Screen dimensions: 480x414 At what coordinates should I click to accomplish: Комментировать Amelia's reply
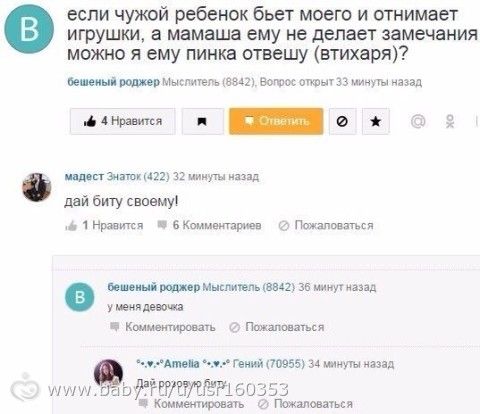tap(191, 404)
